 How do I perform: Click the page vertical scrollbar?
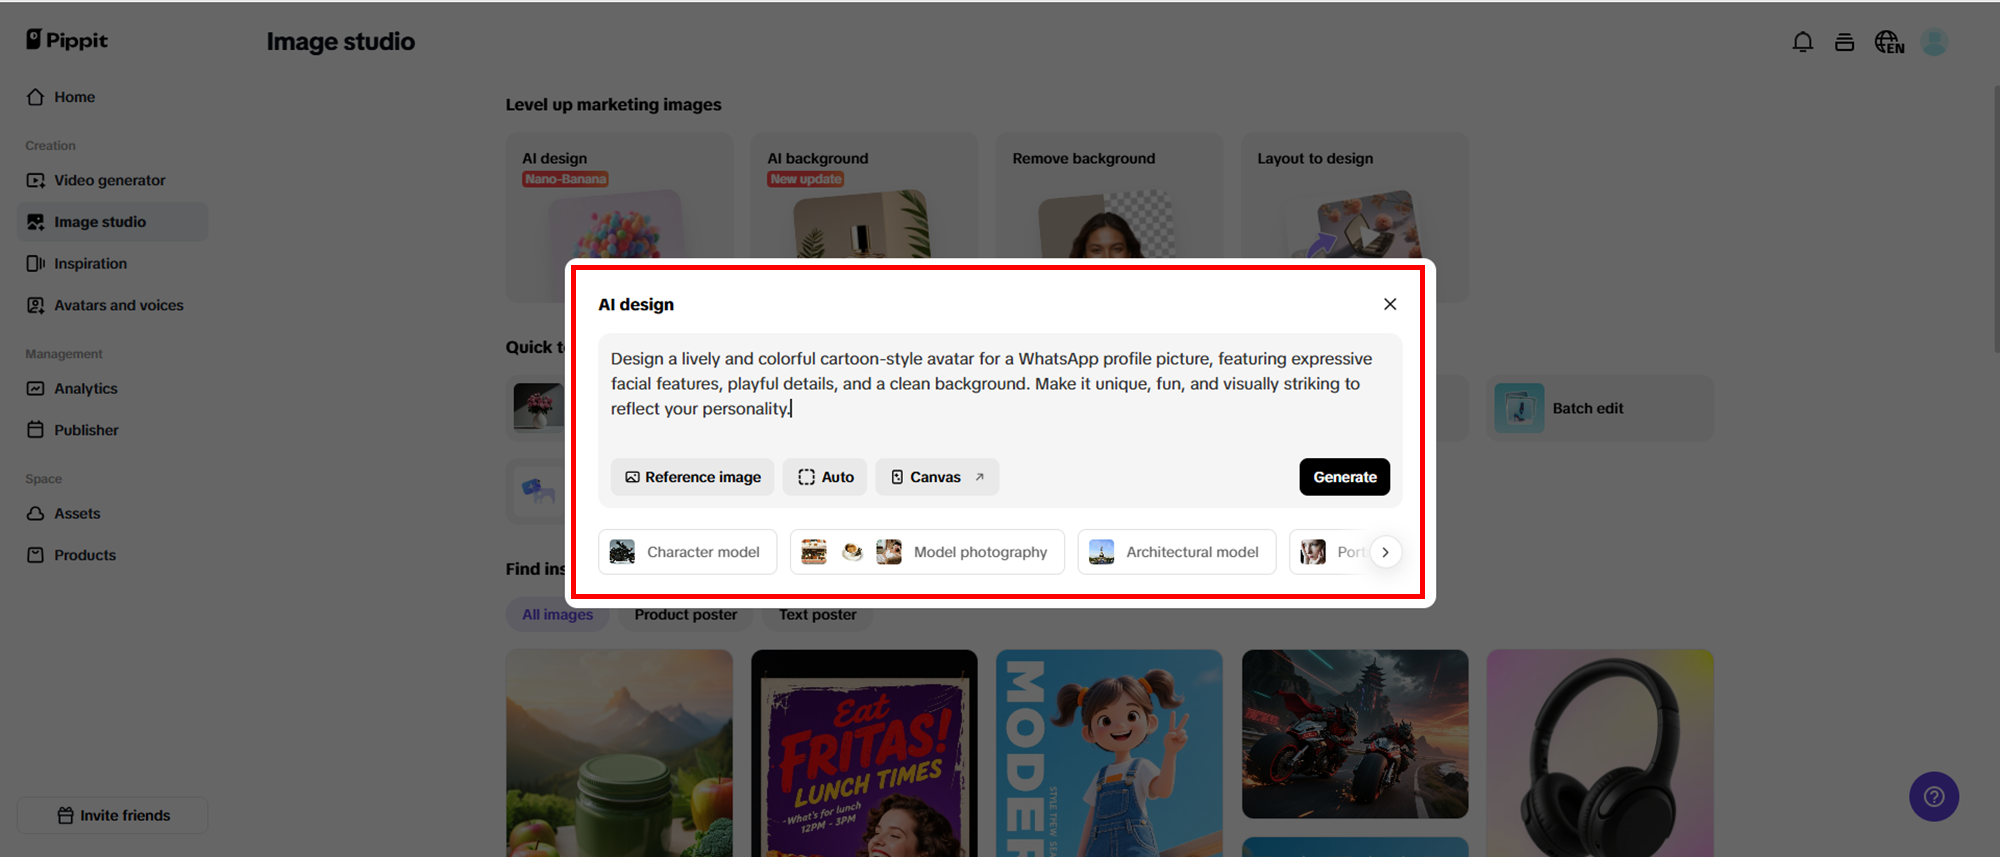point(1996,220)
